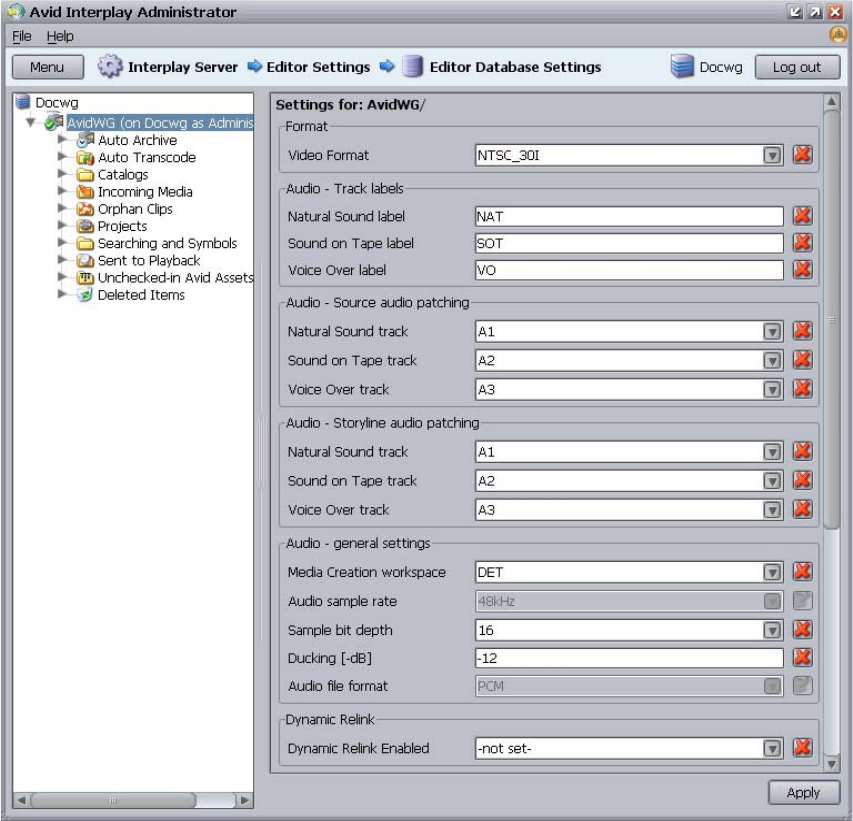Open the Dynamic Relink Enabled dropdown
The height and width of the screenshot is (821, 853).
[772, 749]
